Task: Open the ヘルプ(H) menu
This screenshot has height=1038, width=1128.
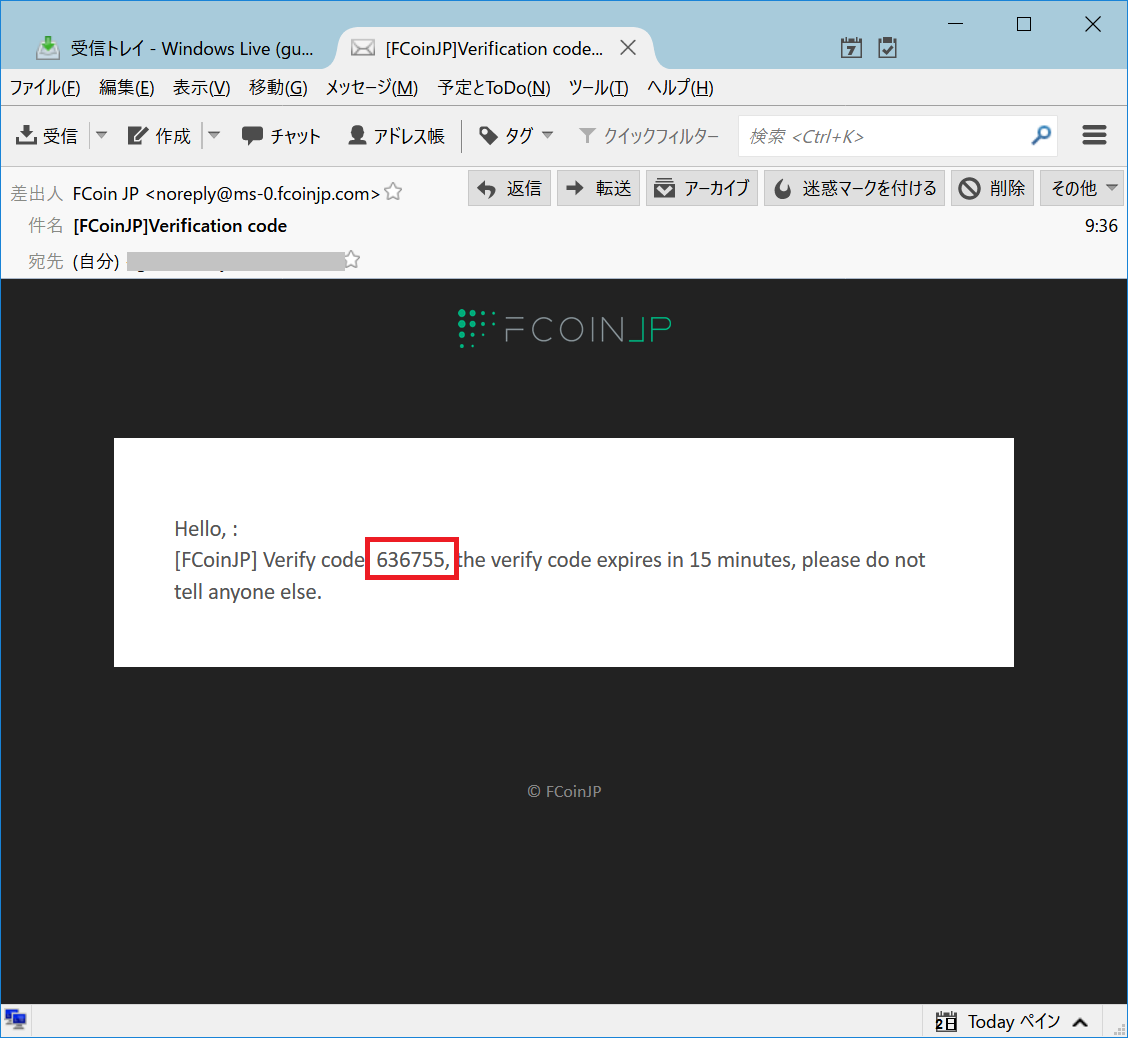Action: (x=680, y=88)
